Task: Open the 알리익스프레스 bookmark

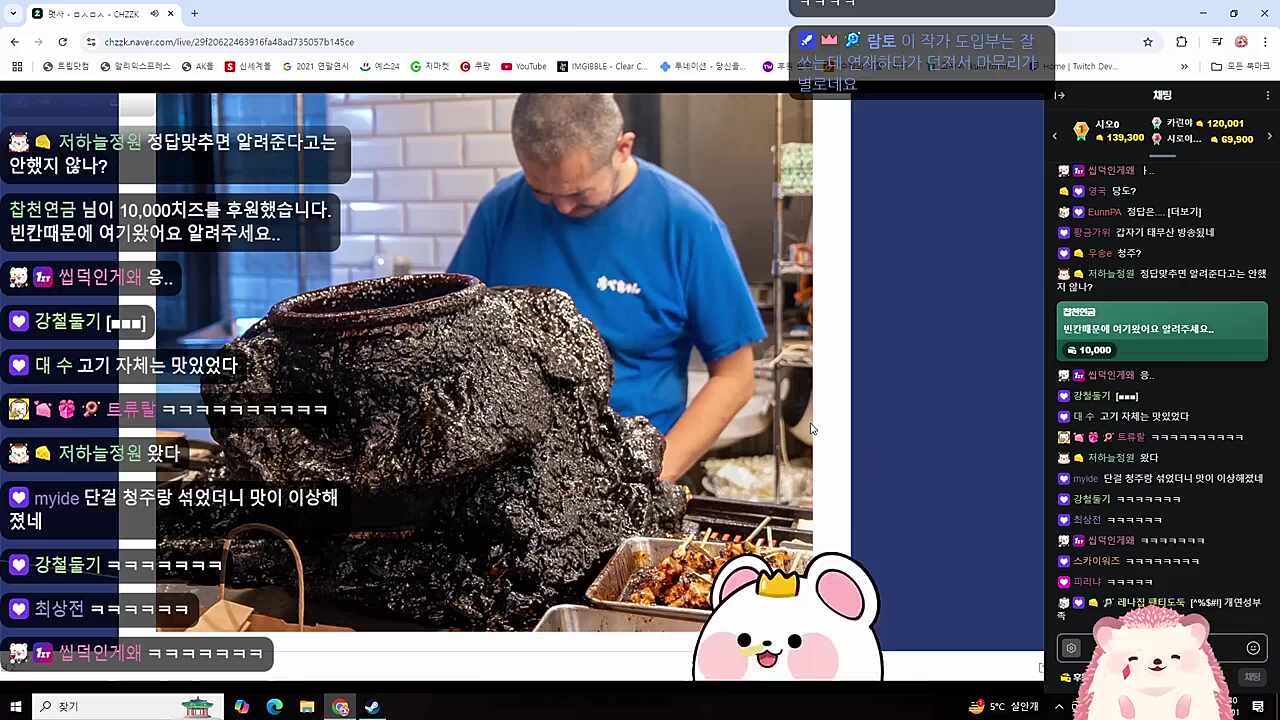Action: coord(135,67)
